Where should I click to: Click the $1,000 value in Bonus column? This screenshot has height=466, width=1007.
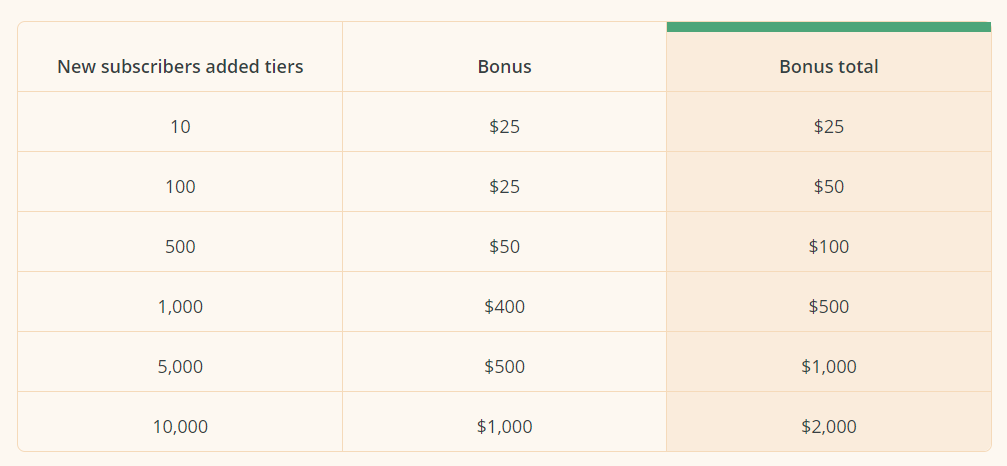[x=504, y=427]
